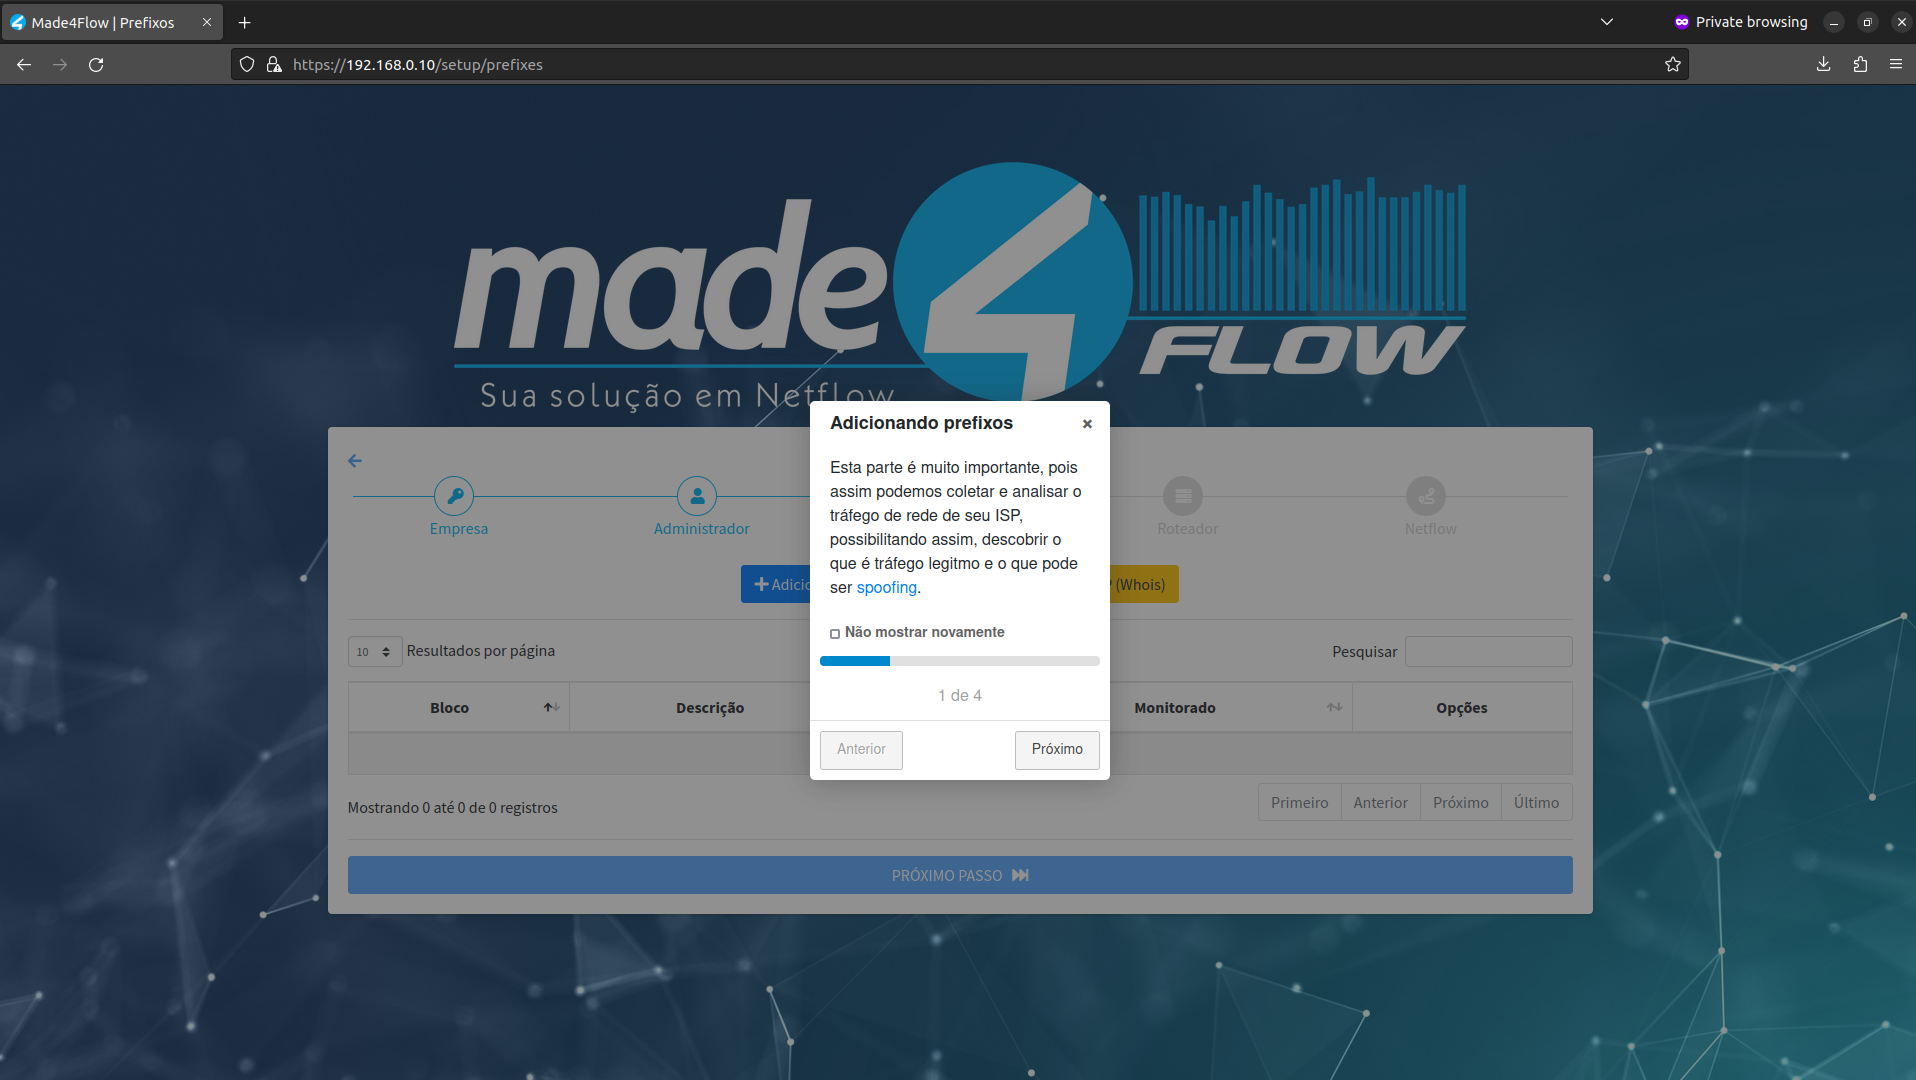Screen dimensions: 1916x1080
Task: Click the Mostrando 0 até 0 registros text
Action: pyautogui.click(x=453, y=808)
